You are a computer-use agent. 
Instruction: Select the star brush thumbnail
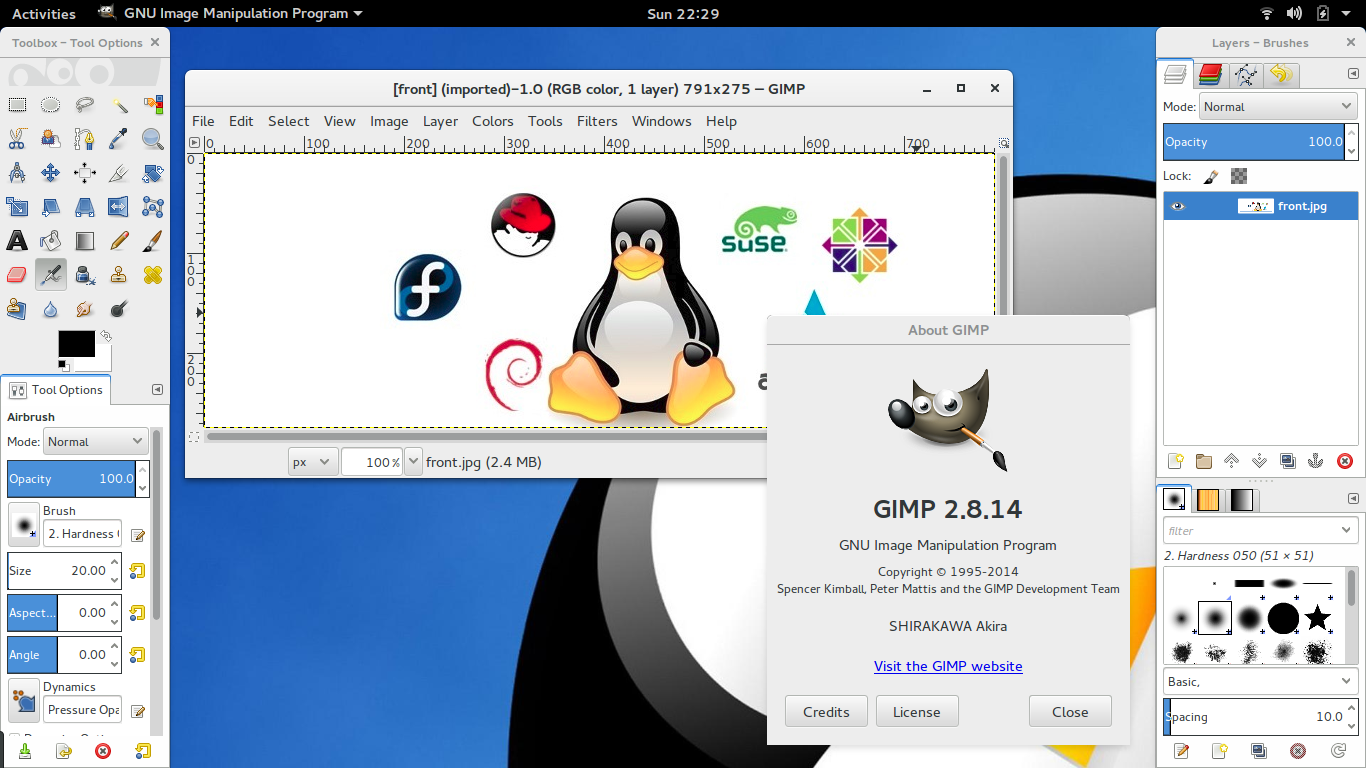point(1318,618)
